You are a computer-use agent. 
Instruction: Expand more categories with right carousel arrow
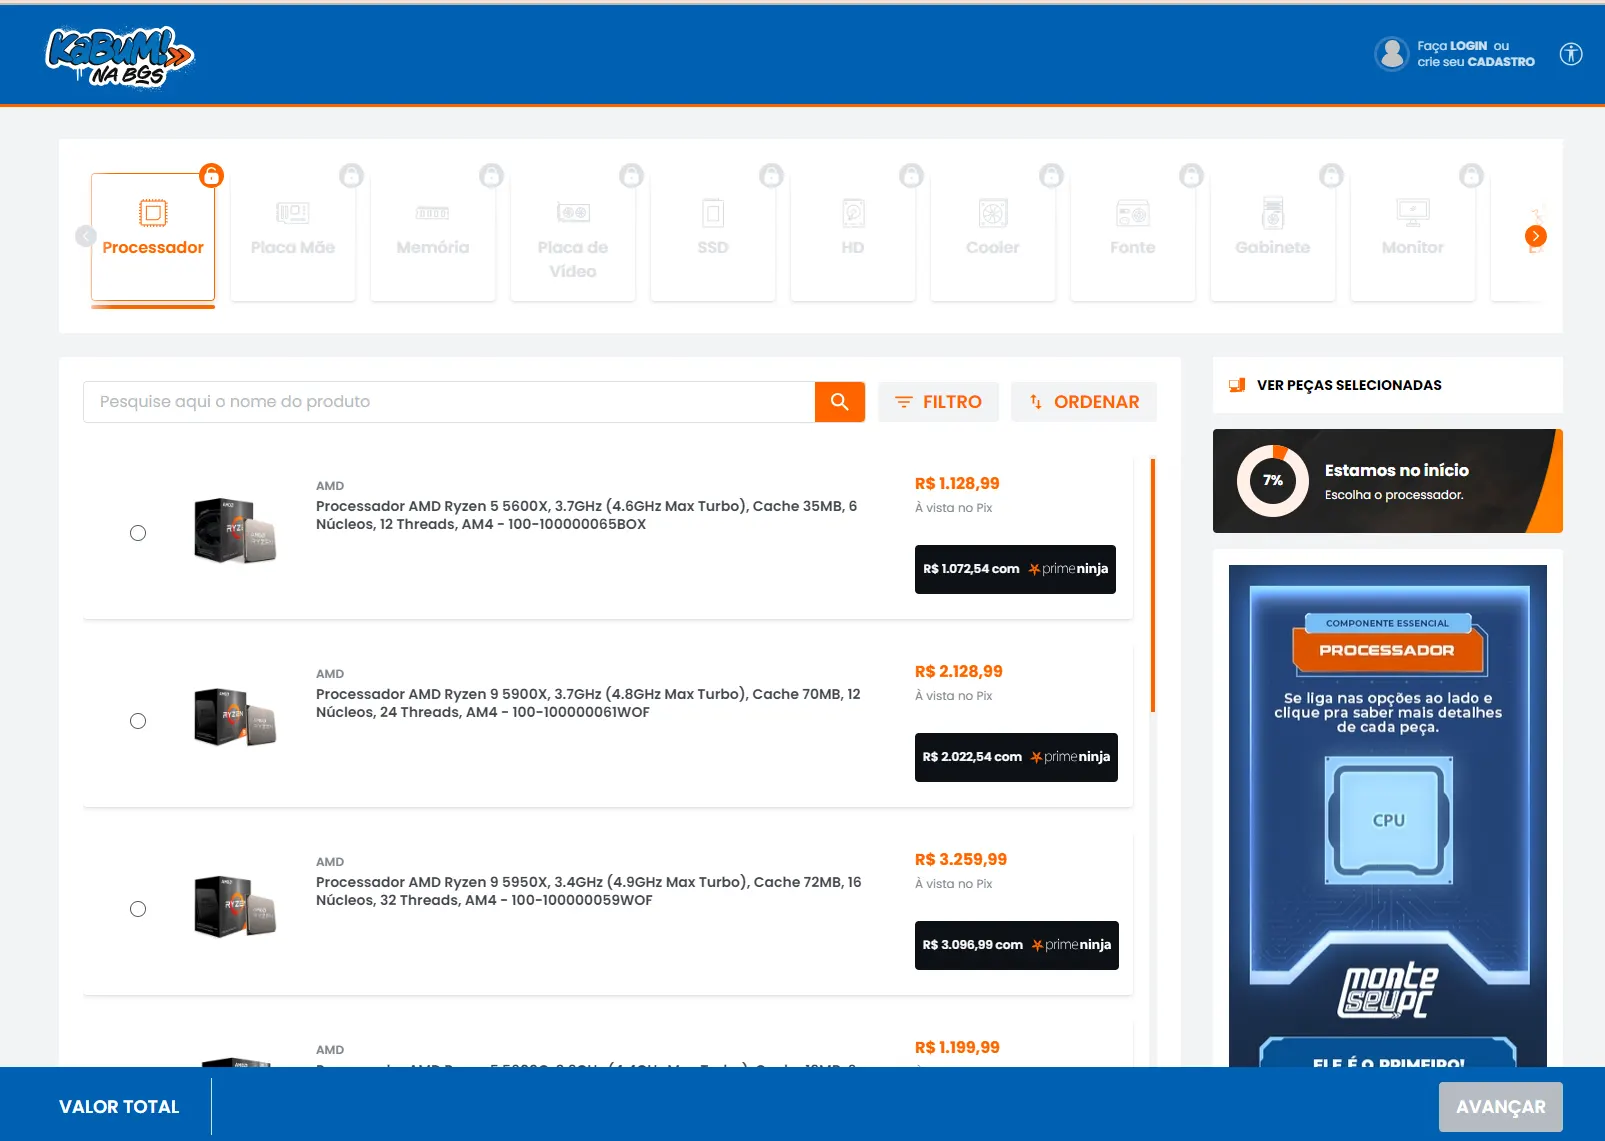point(1535,236)
